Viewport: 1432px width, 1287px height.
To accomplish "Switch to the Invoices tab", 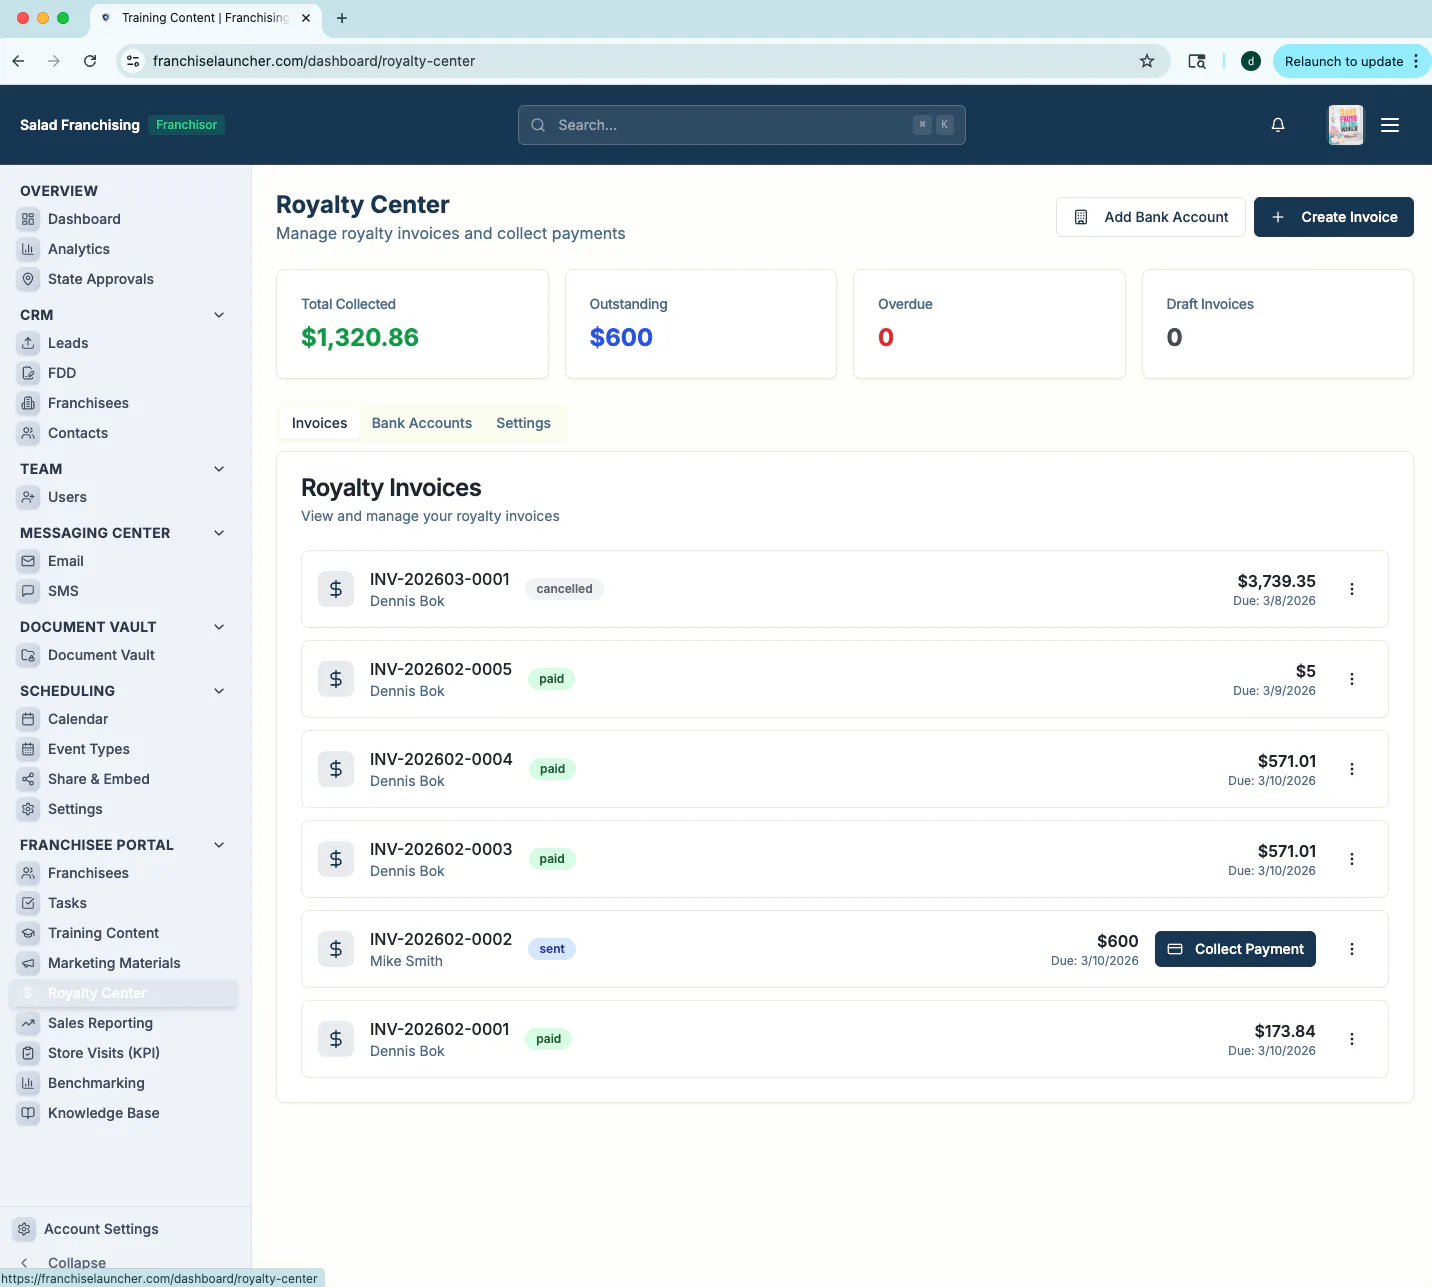I will click(320, 423).
